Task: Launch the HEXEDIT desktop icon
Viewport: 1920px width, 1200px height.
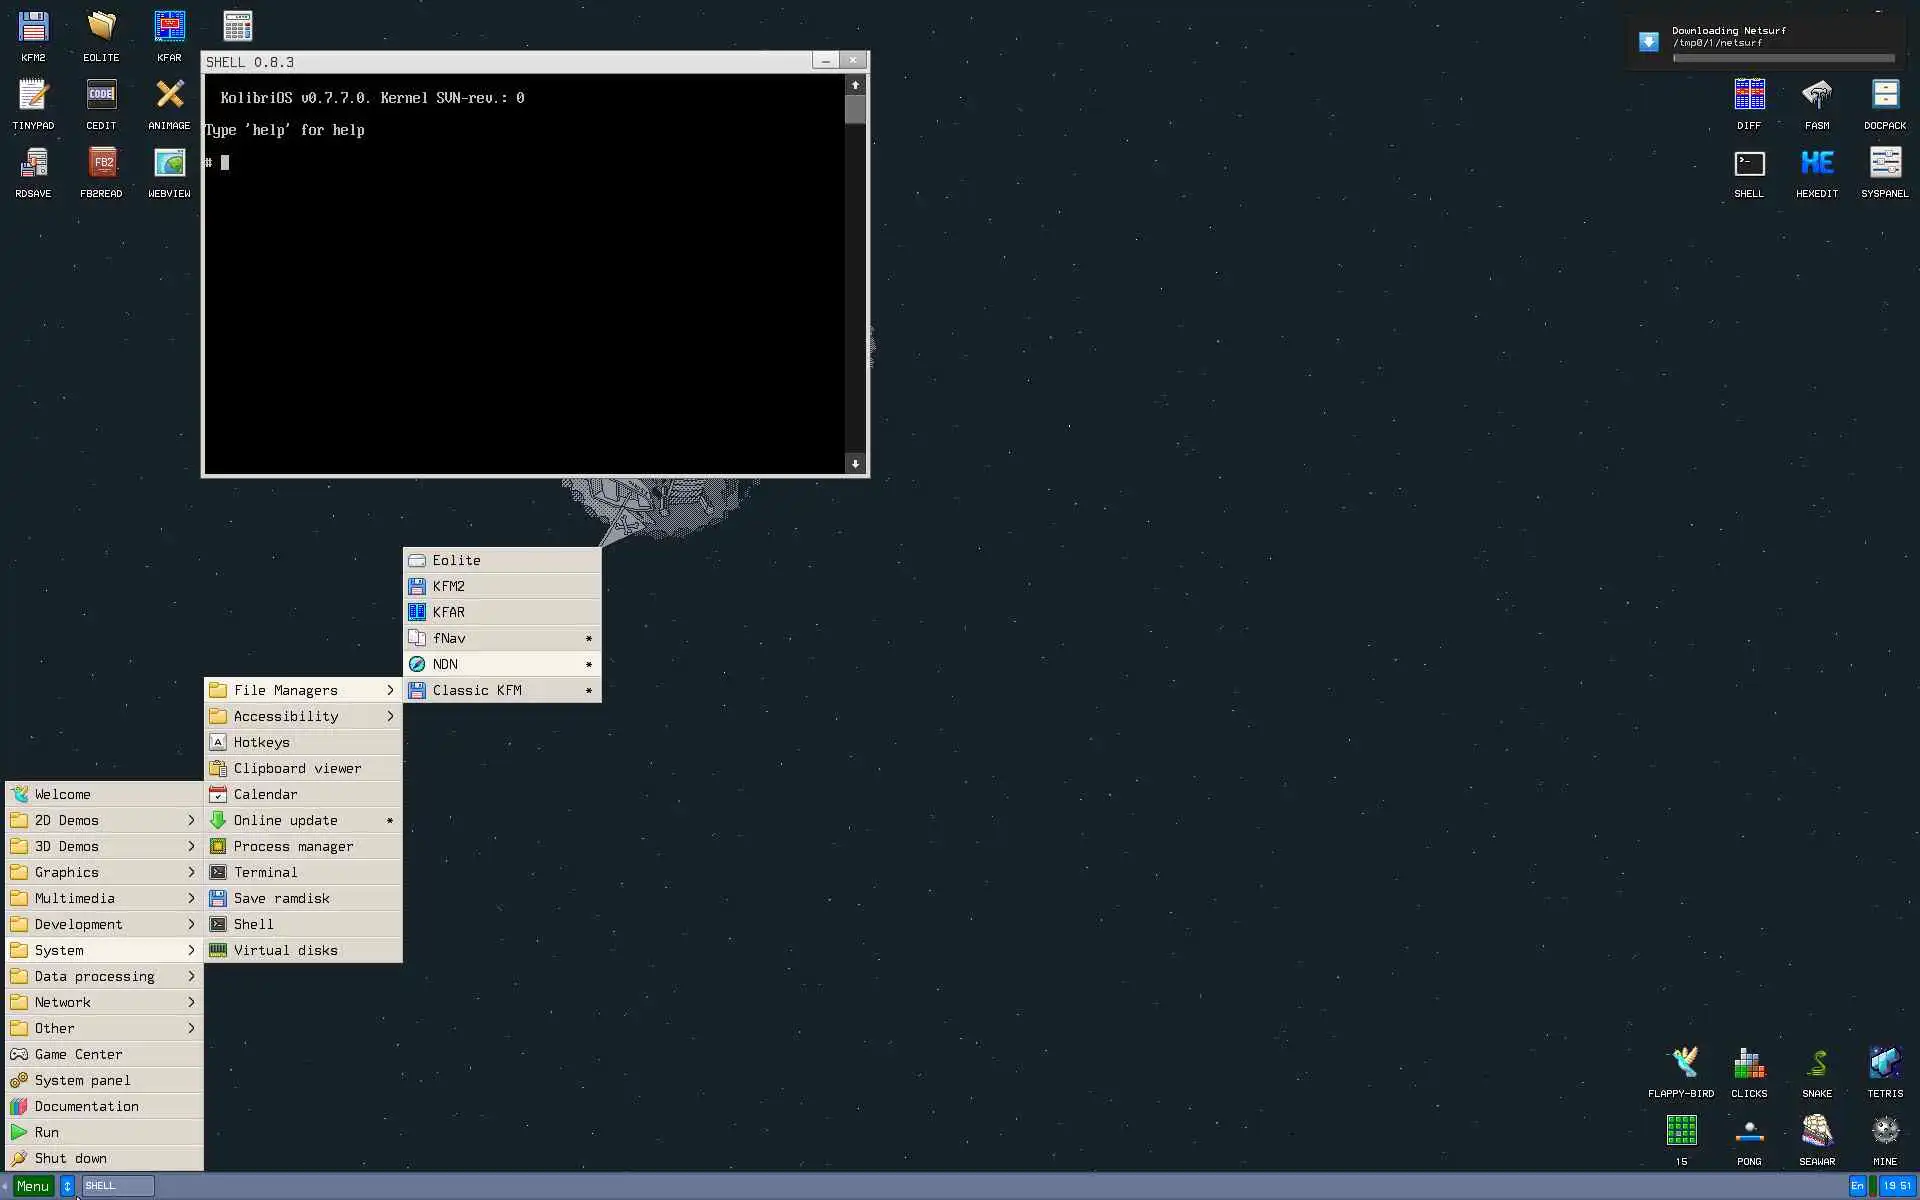Action: 1816,164
